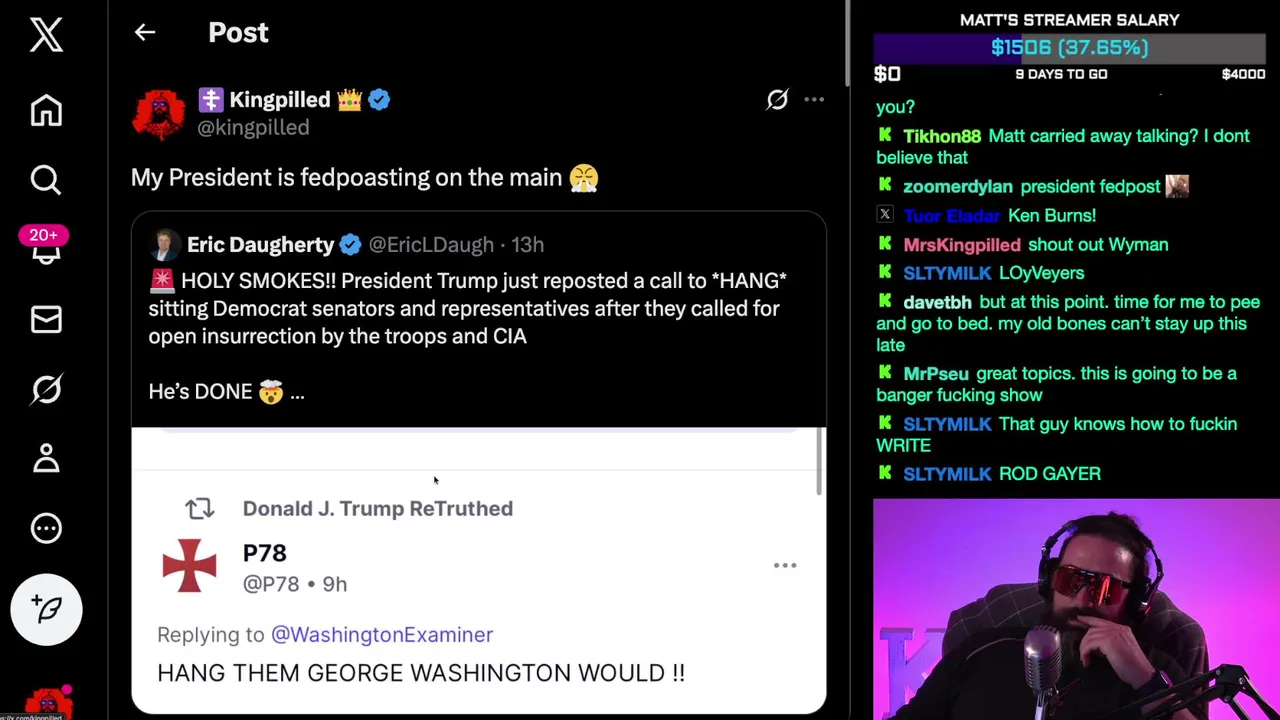Open the Profile person icon
1280x720 pixels.
[46, 459]
